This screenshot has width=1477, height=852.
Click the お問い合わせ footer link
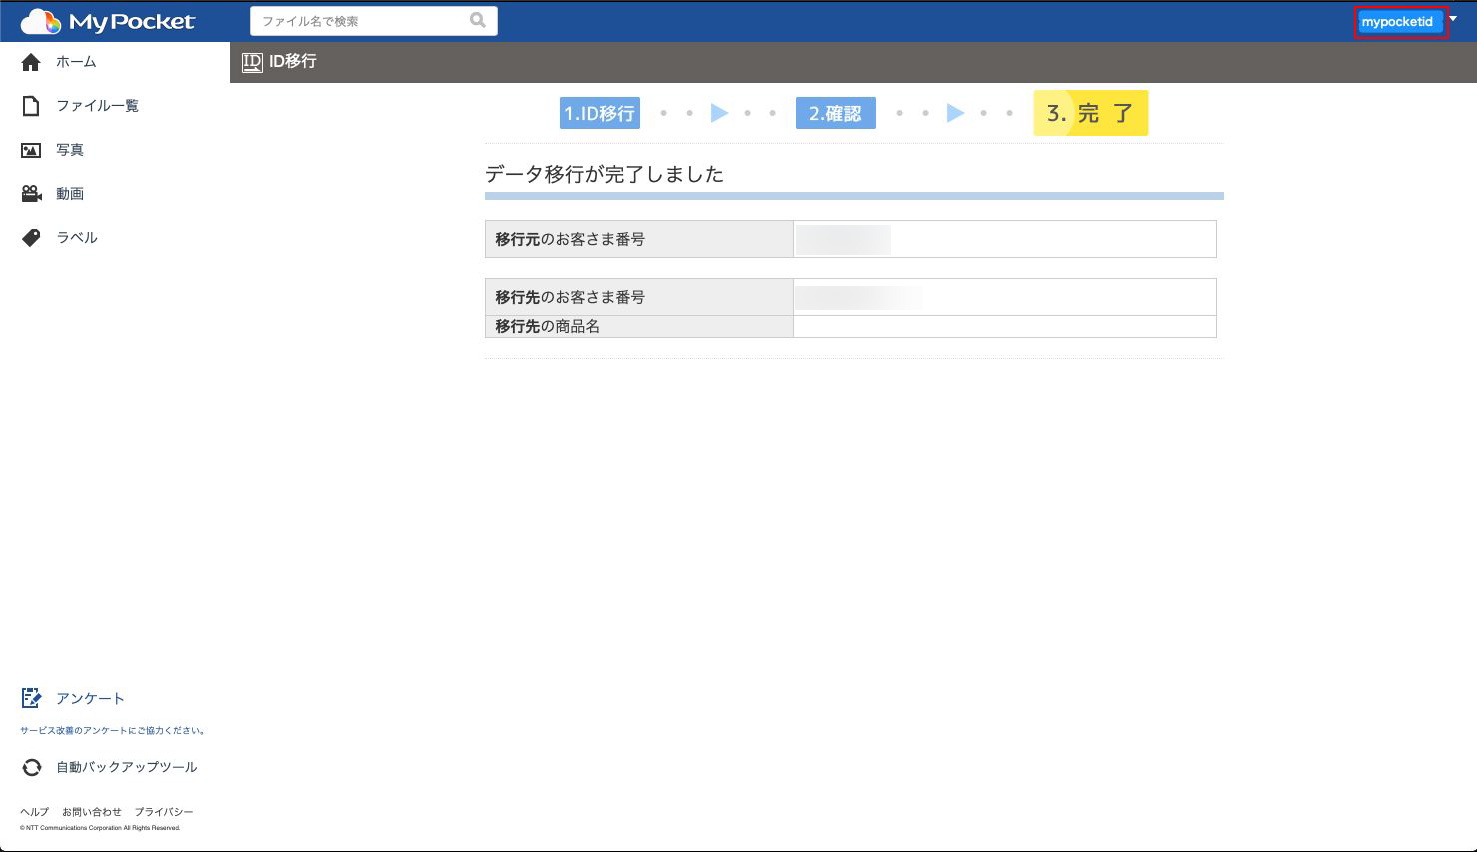tap(92, 812)
